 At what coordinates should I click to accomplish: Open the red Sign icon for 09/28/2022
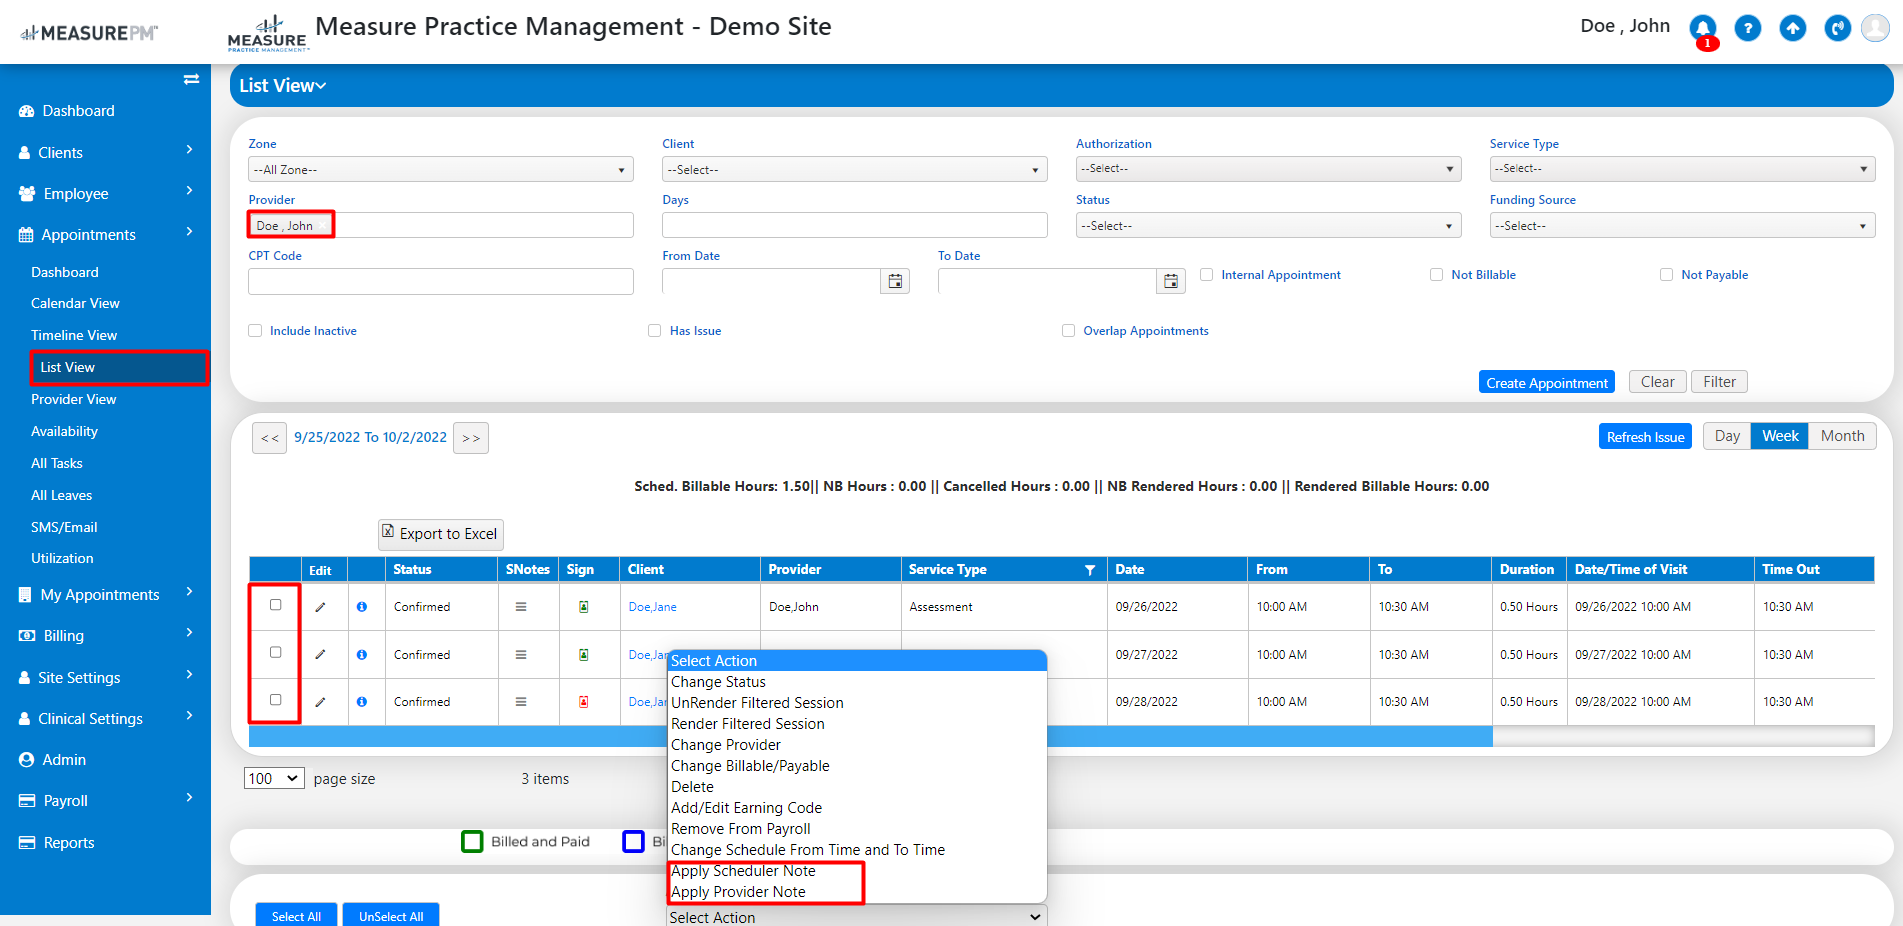pyautogui.click(x=584, y=702)
